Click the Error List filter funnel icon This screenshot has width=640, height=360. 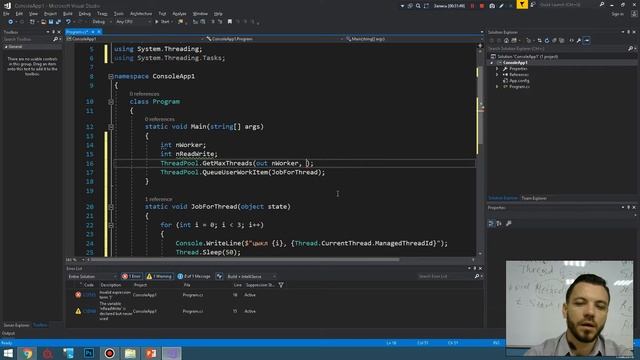click(281, 285)
